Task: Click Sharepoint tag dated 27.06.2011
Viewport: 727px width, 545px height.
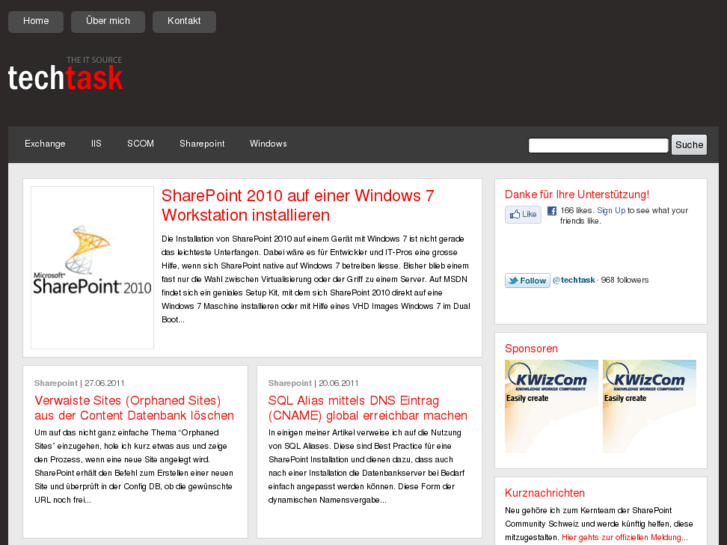Action: click(x=56, y=383)
